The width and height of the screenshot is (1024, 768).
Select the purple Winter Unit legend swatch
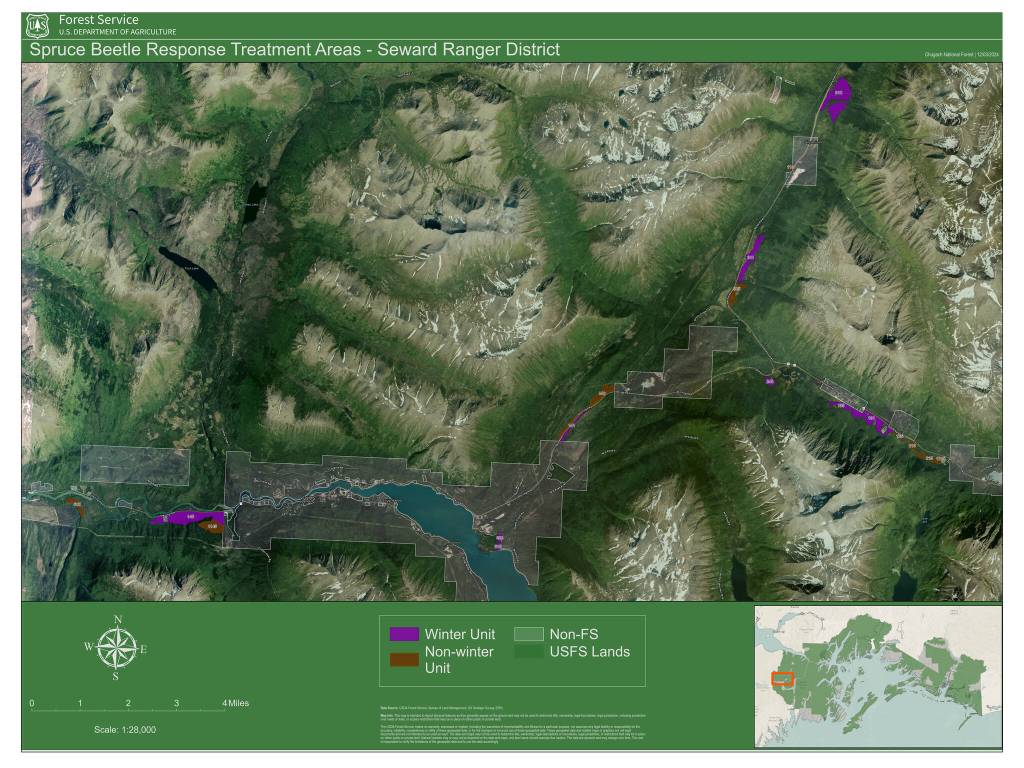pyautogui.click(x=404, y=634)
